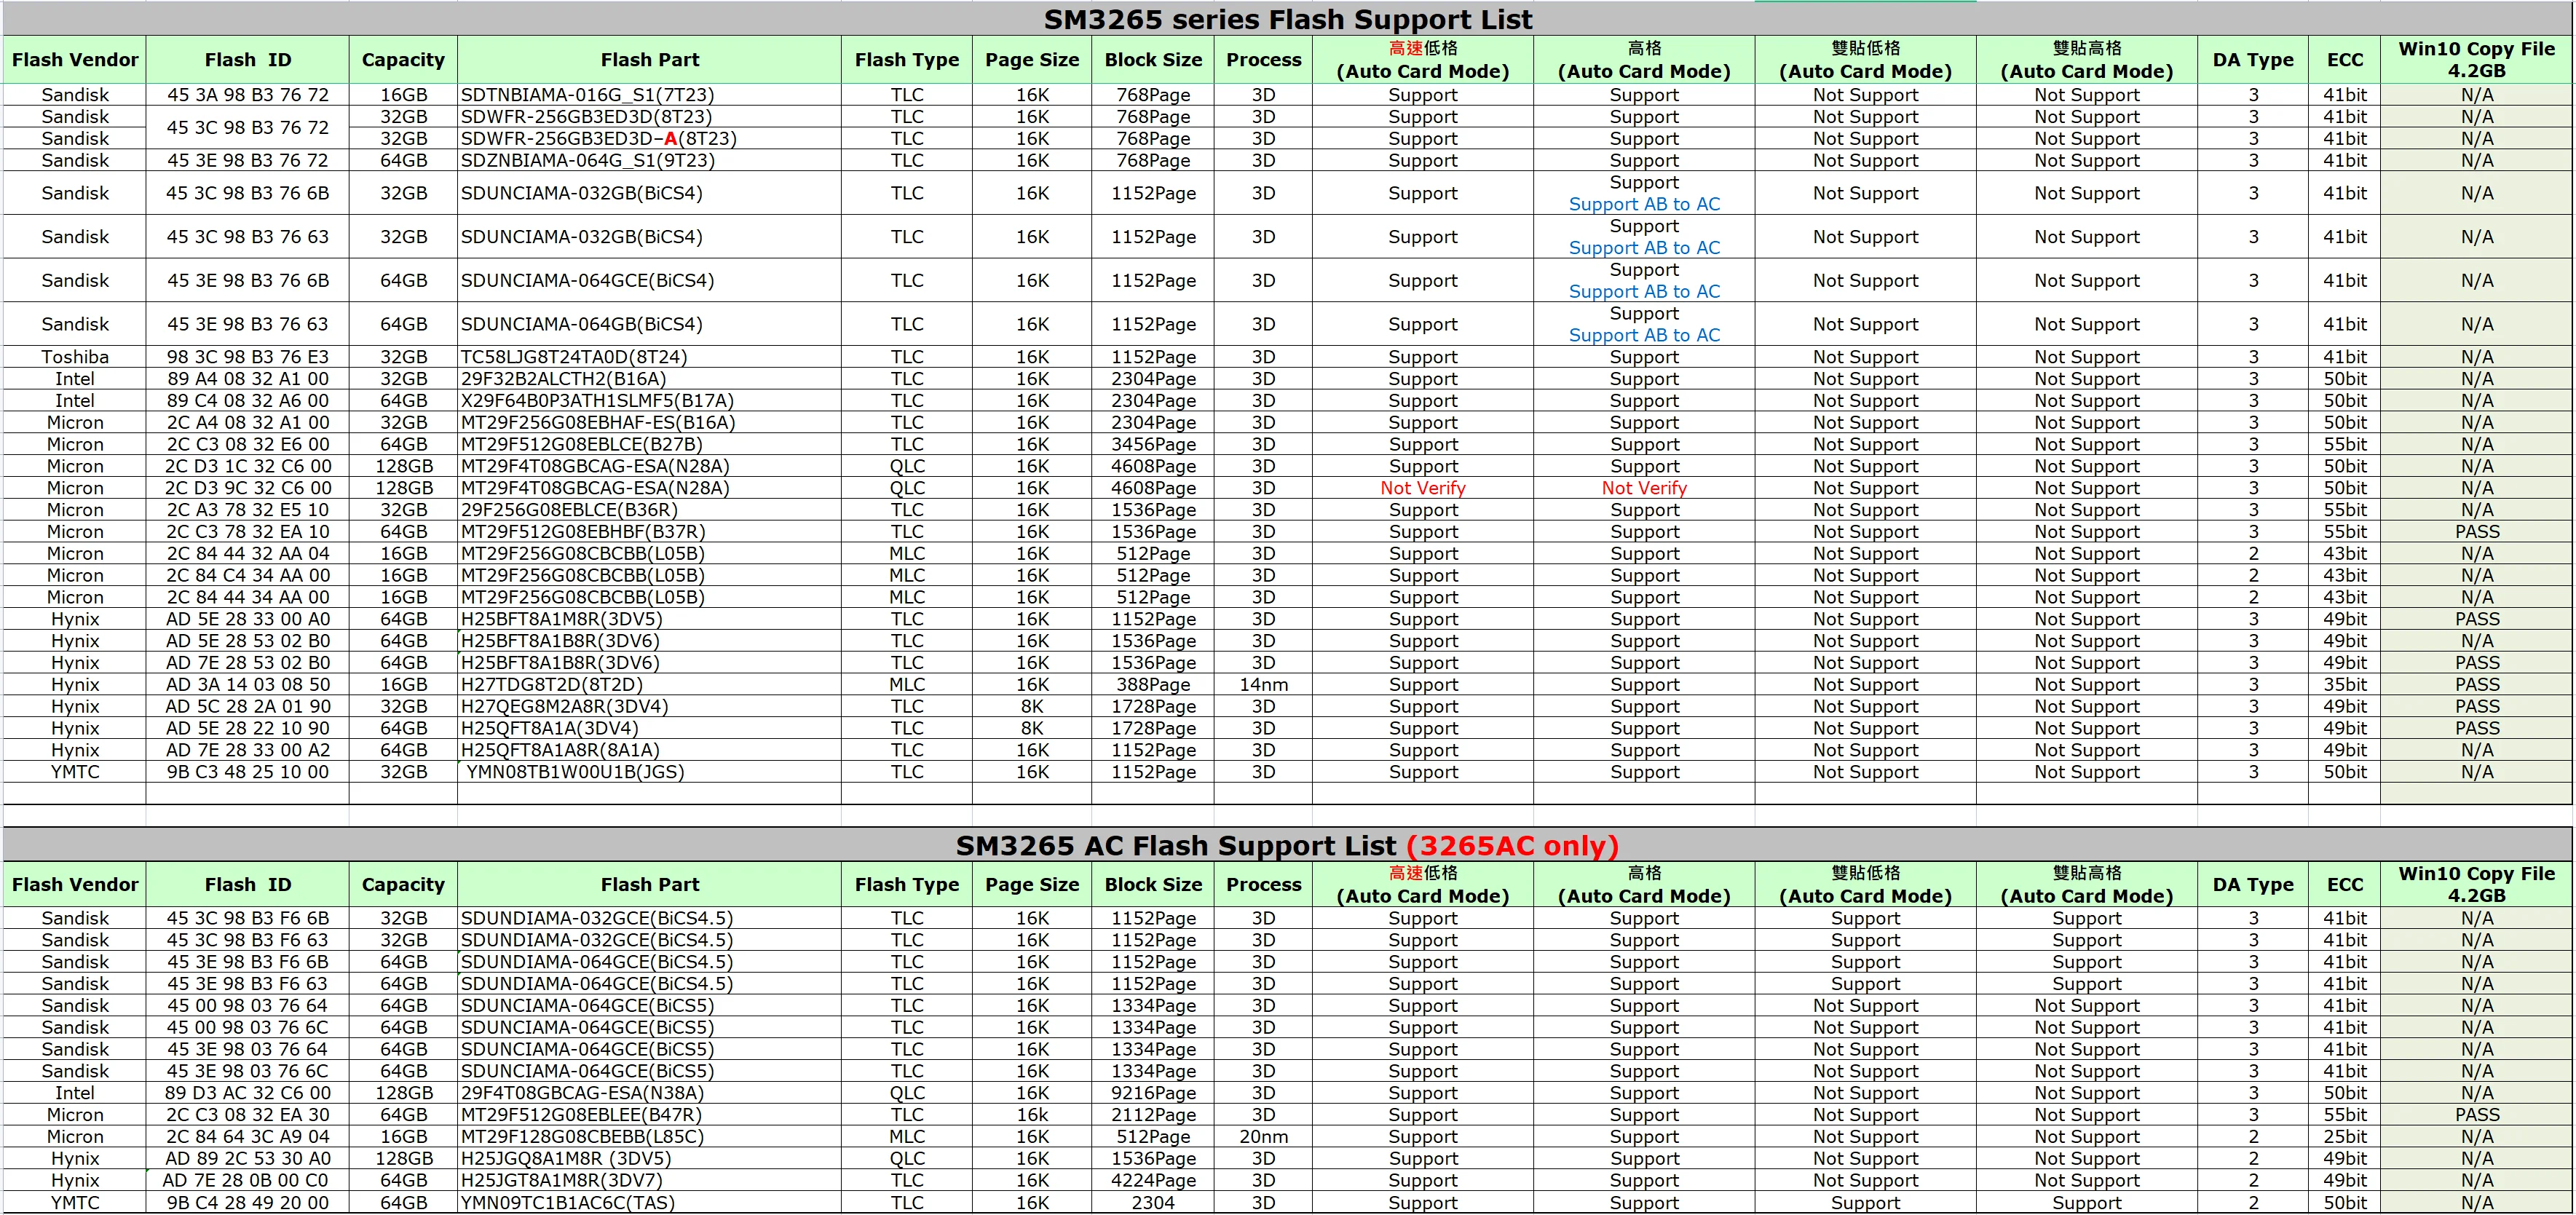Select Flash ID cell '45 3E 98 B3 76 6B'
This screenshot has width=2576, height=1215.
(x=248, y=281)
